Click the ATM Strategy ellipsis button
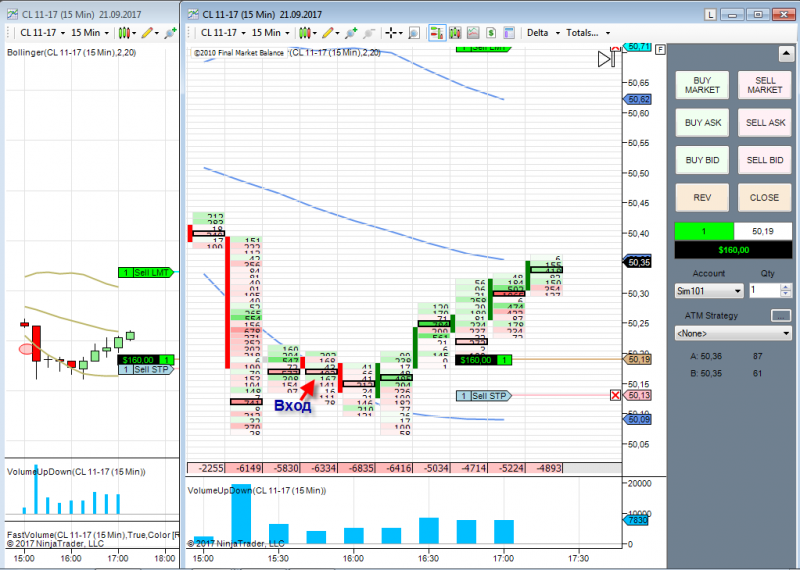 [781, 316]
